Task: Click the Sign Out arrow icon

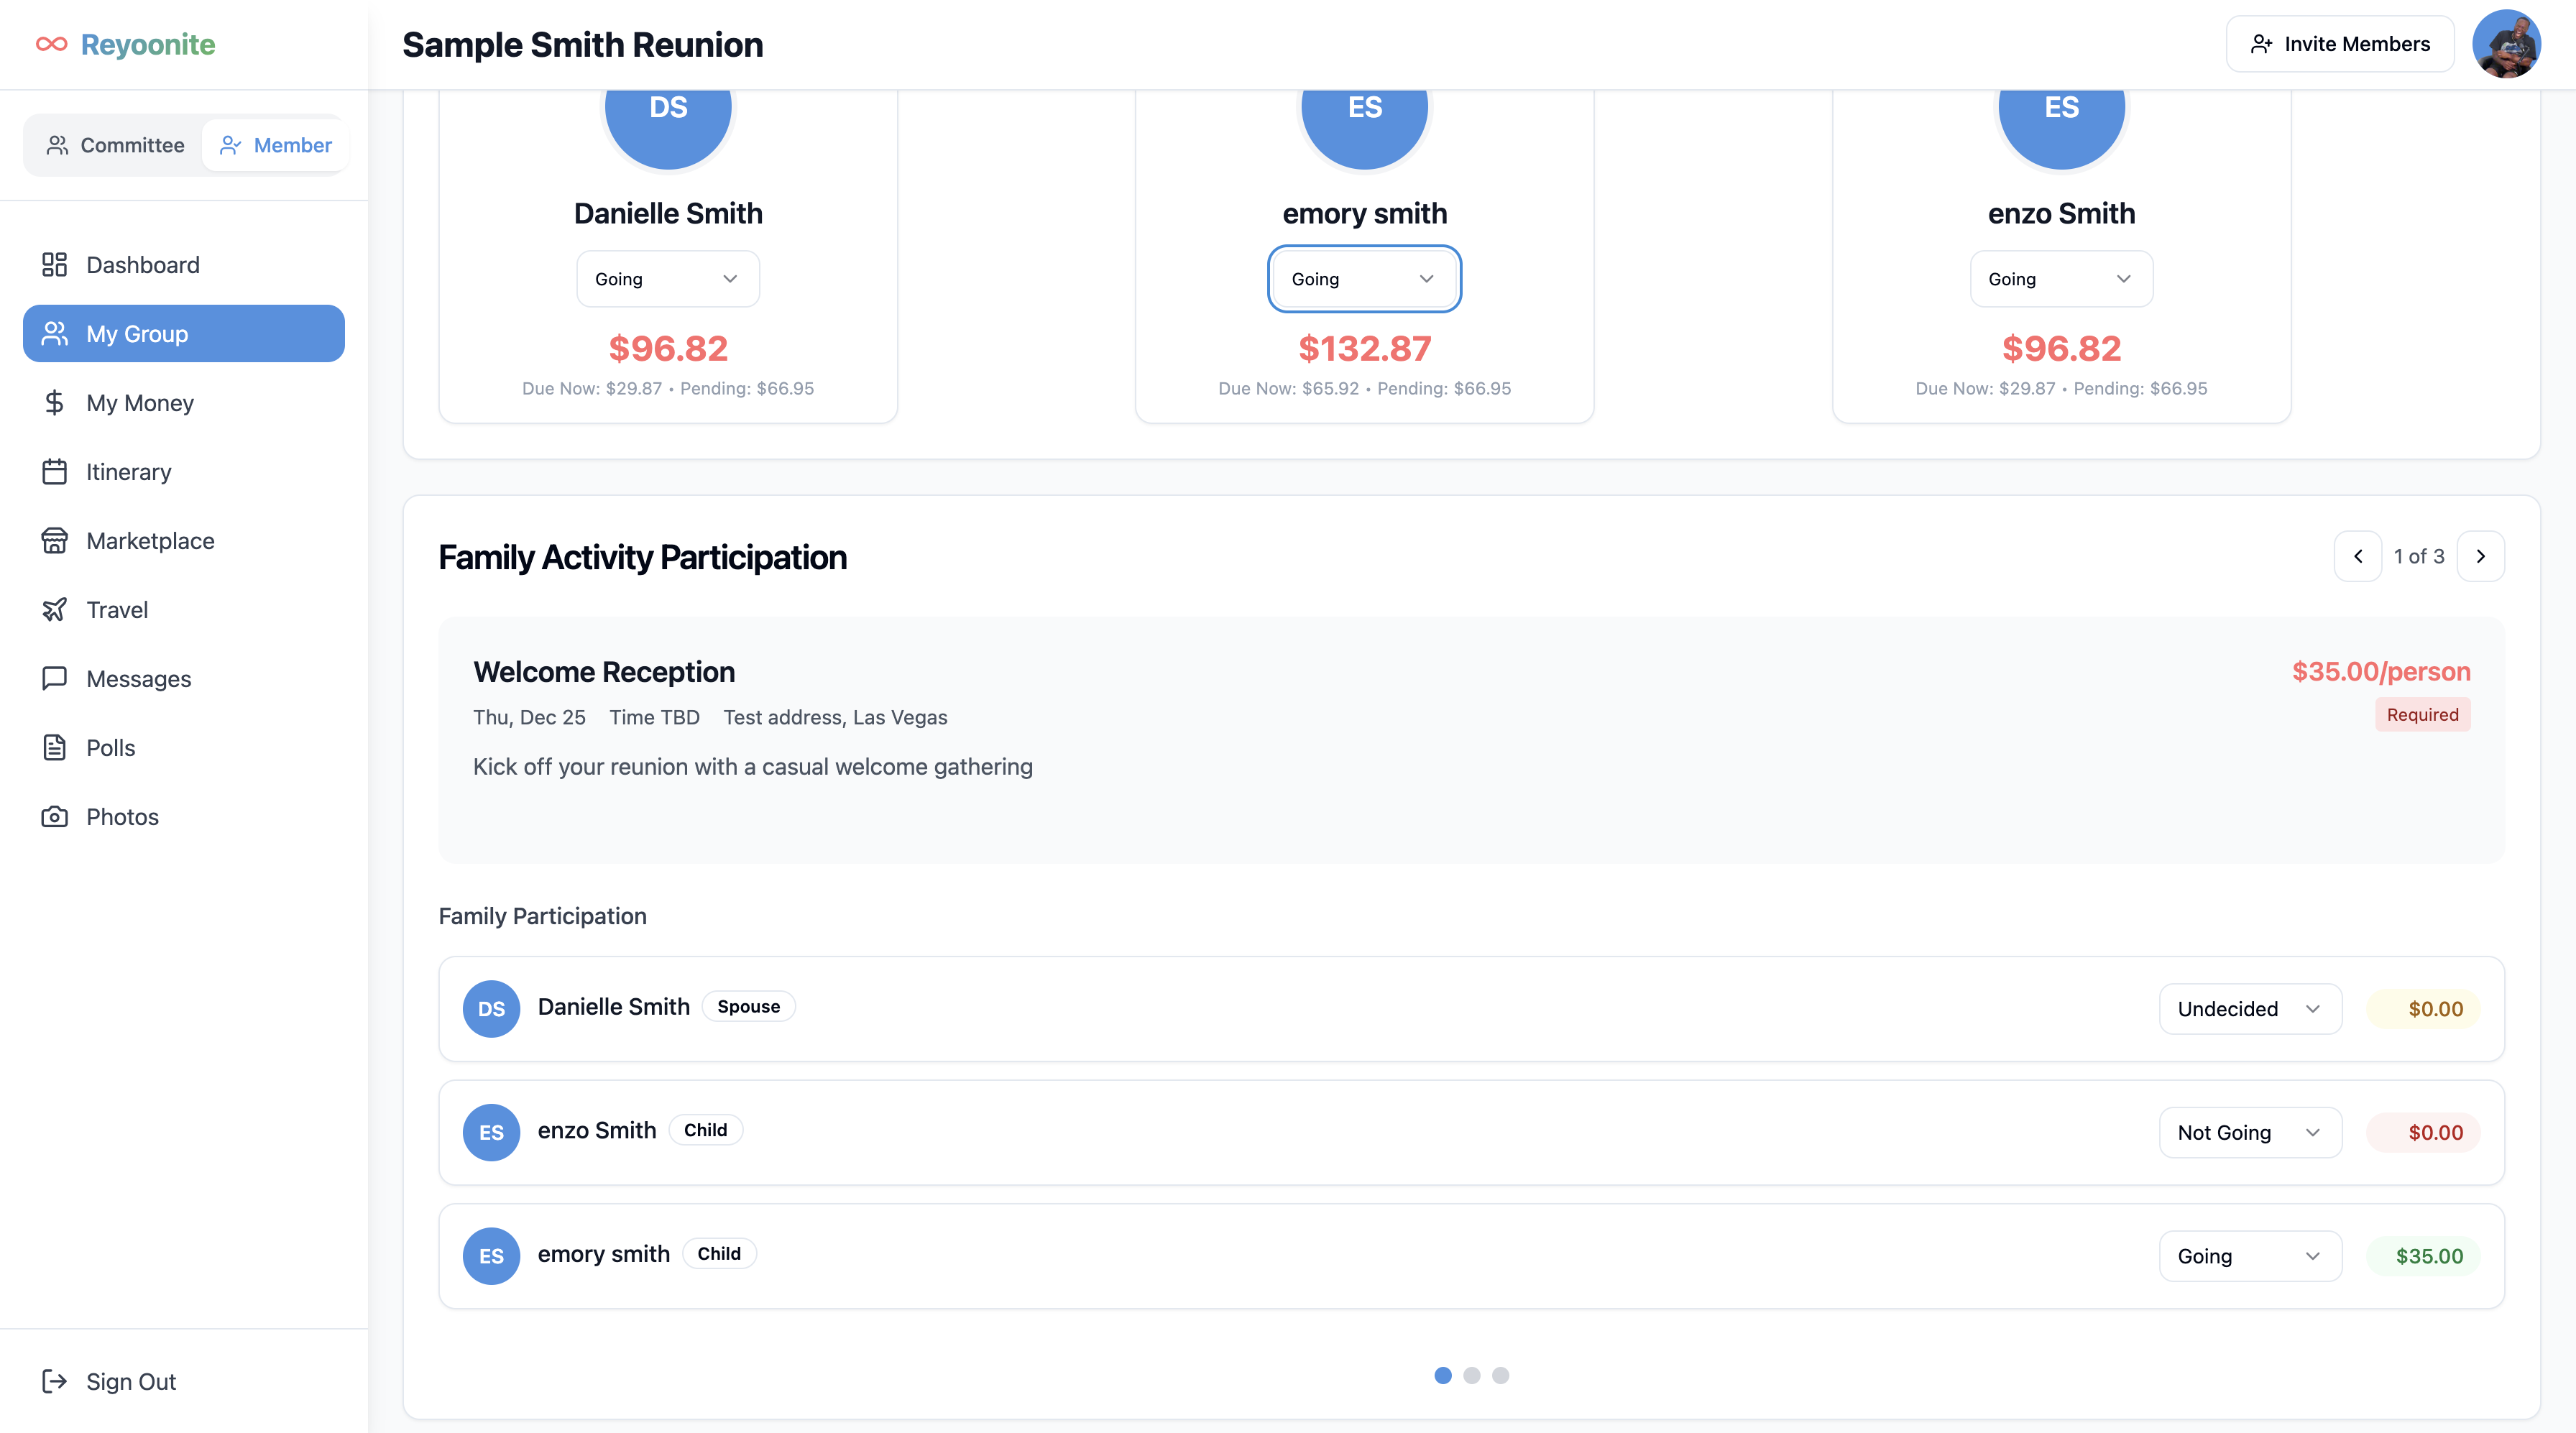Action: [x=54, y=1381]
